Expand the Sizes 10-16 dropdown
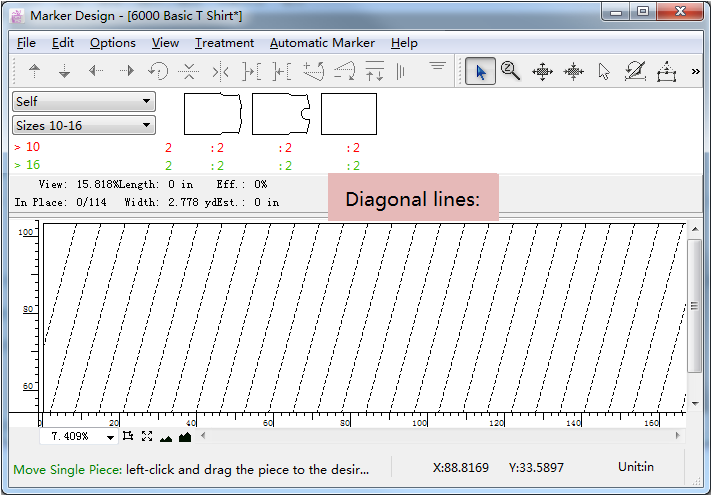 click(x=84, y=125)
